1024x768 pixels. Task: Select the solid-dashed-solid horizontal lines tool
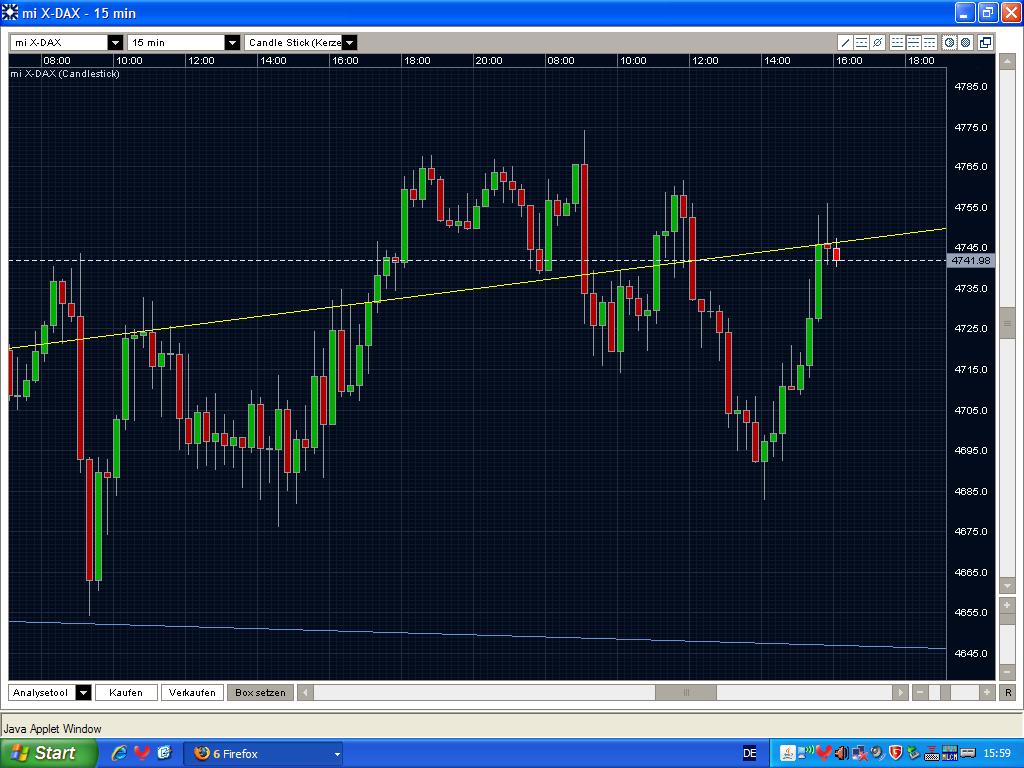coord(861,42)
